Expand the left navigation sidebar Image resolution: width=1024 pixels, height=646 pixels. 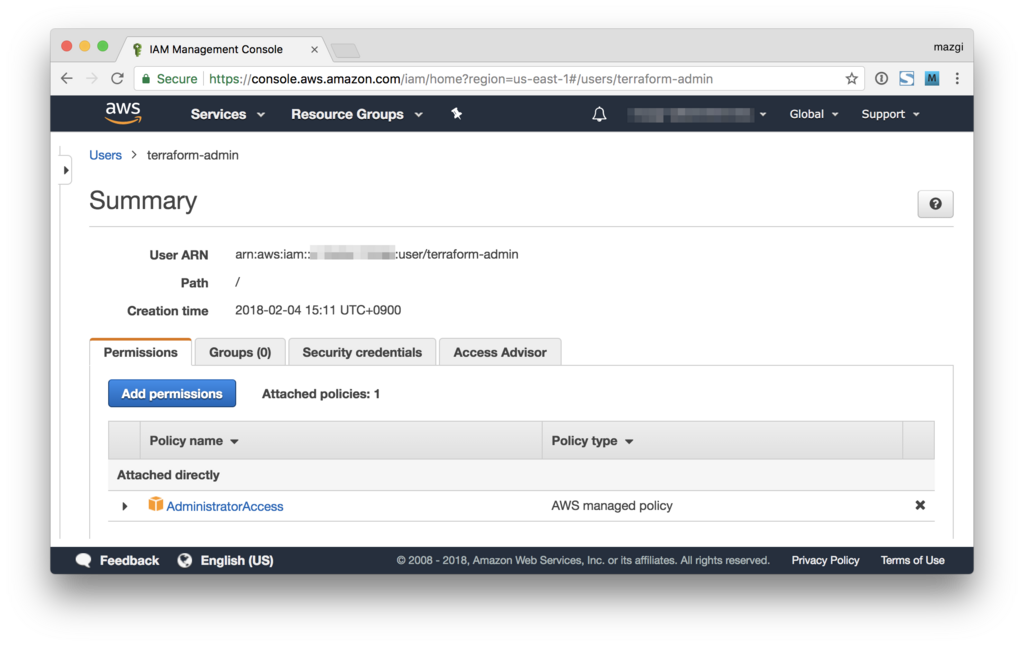tap(65, 170)
